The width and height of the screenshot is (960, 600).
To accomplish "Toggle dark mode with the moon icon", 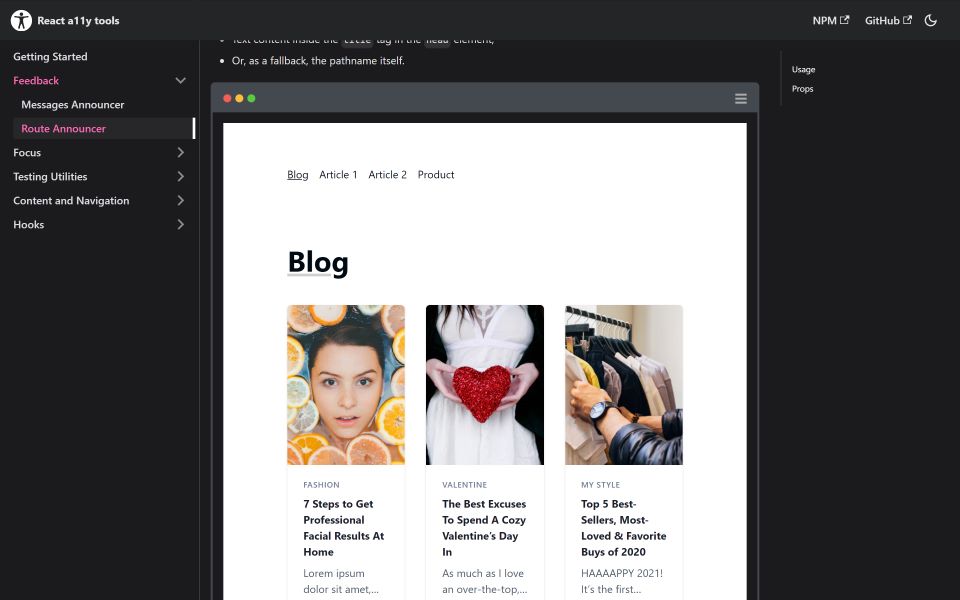I will 931,20.
